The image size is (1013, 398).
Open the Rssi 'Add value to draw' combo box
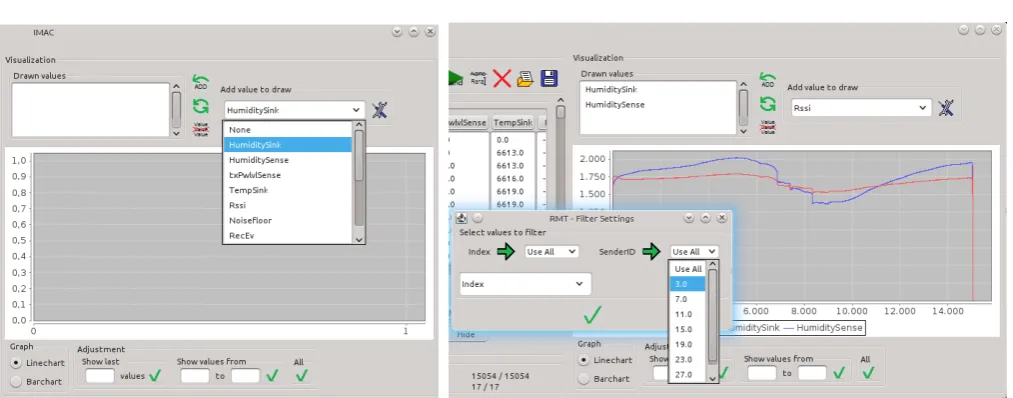[x=861, y=108]
